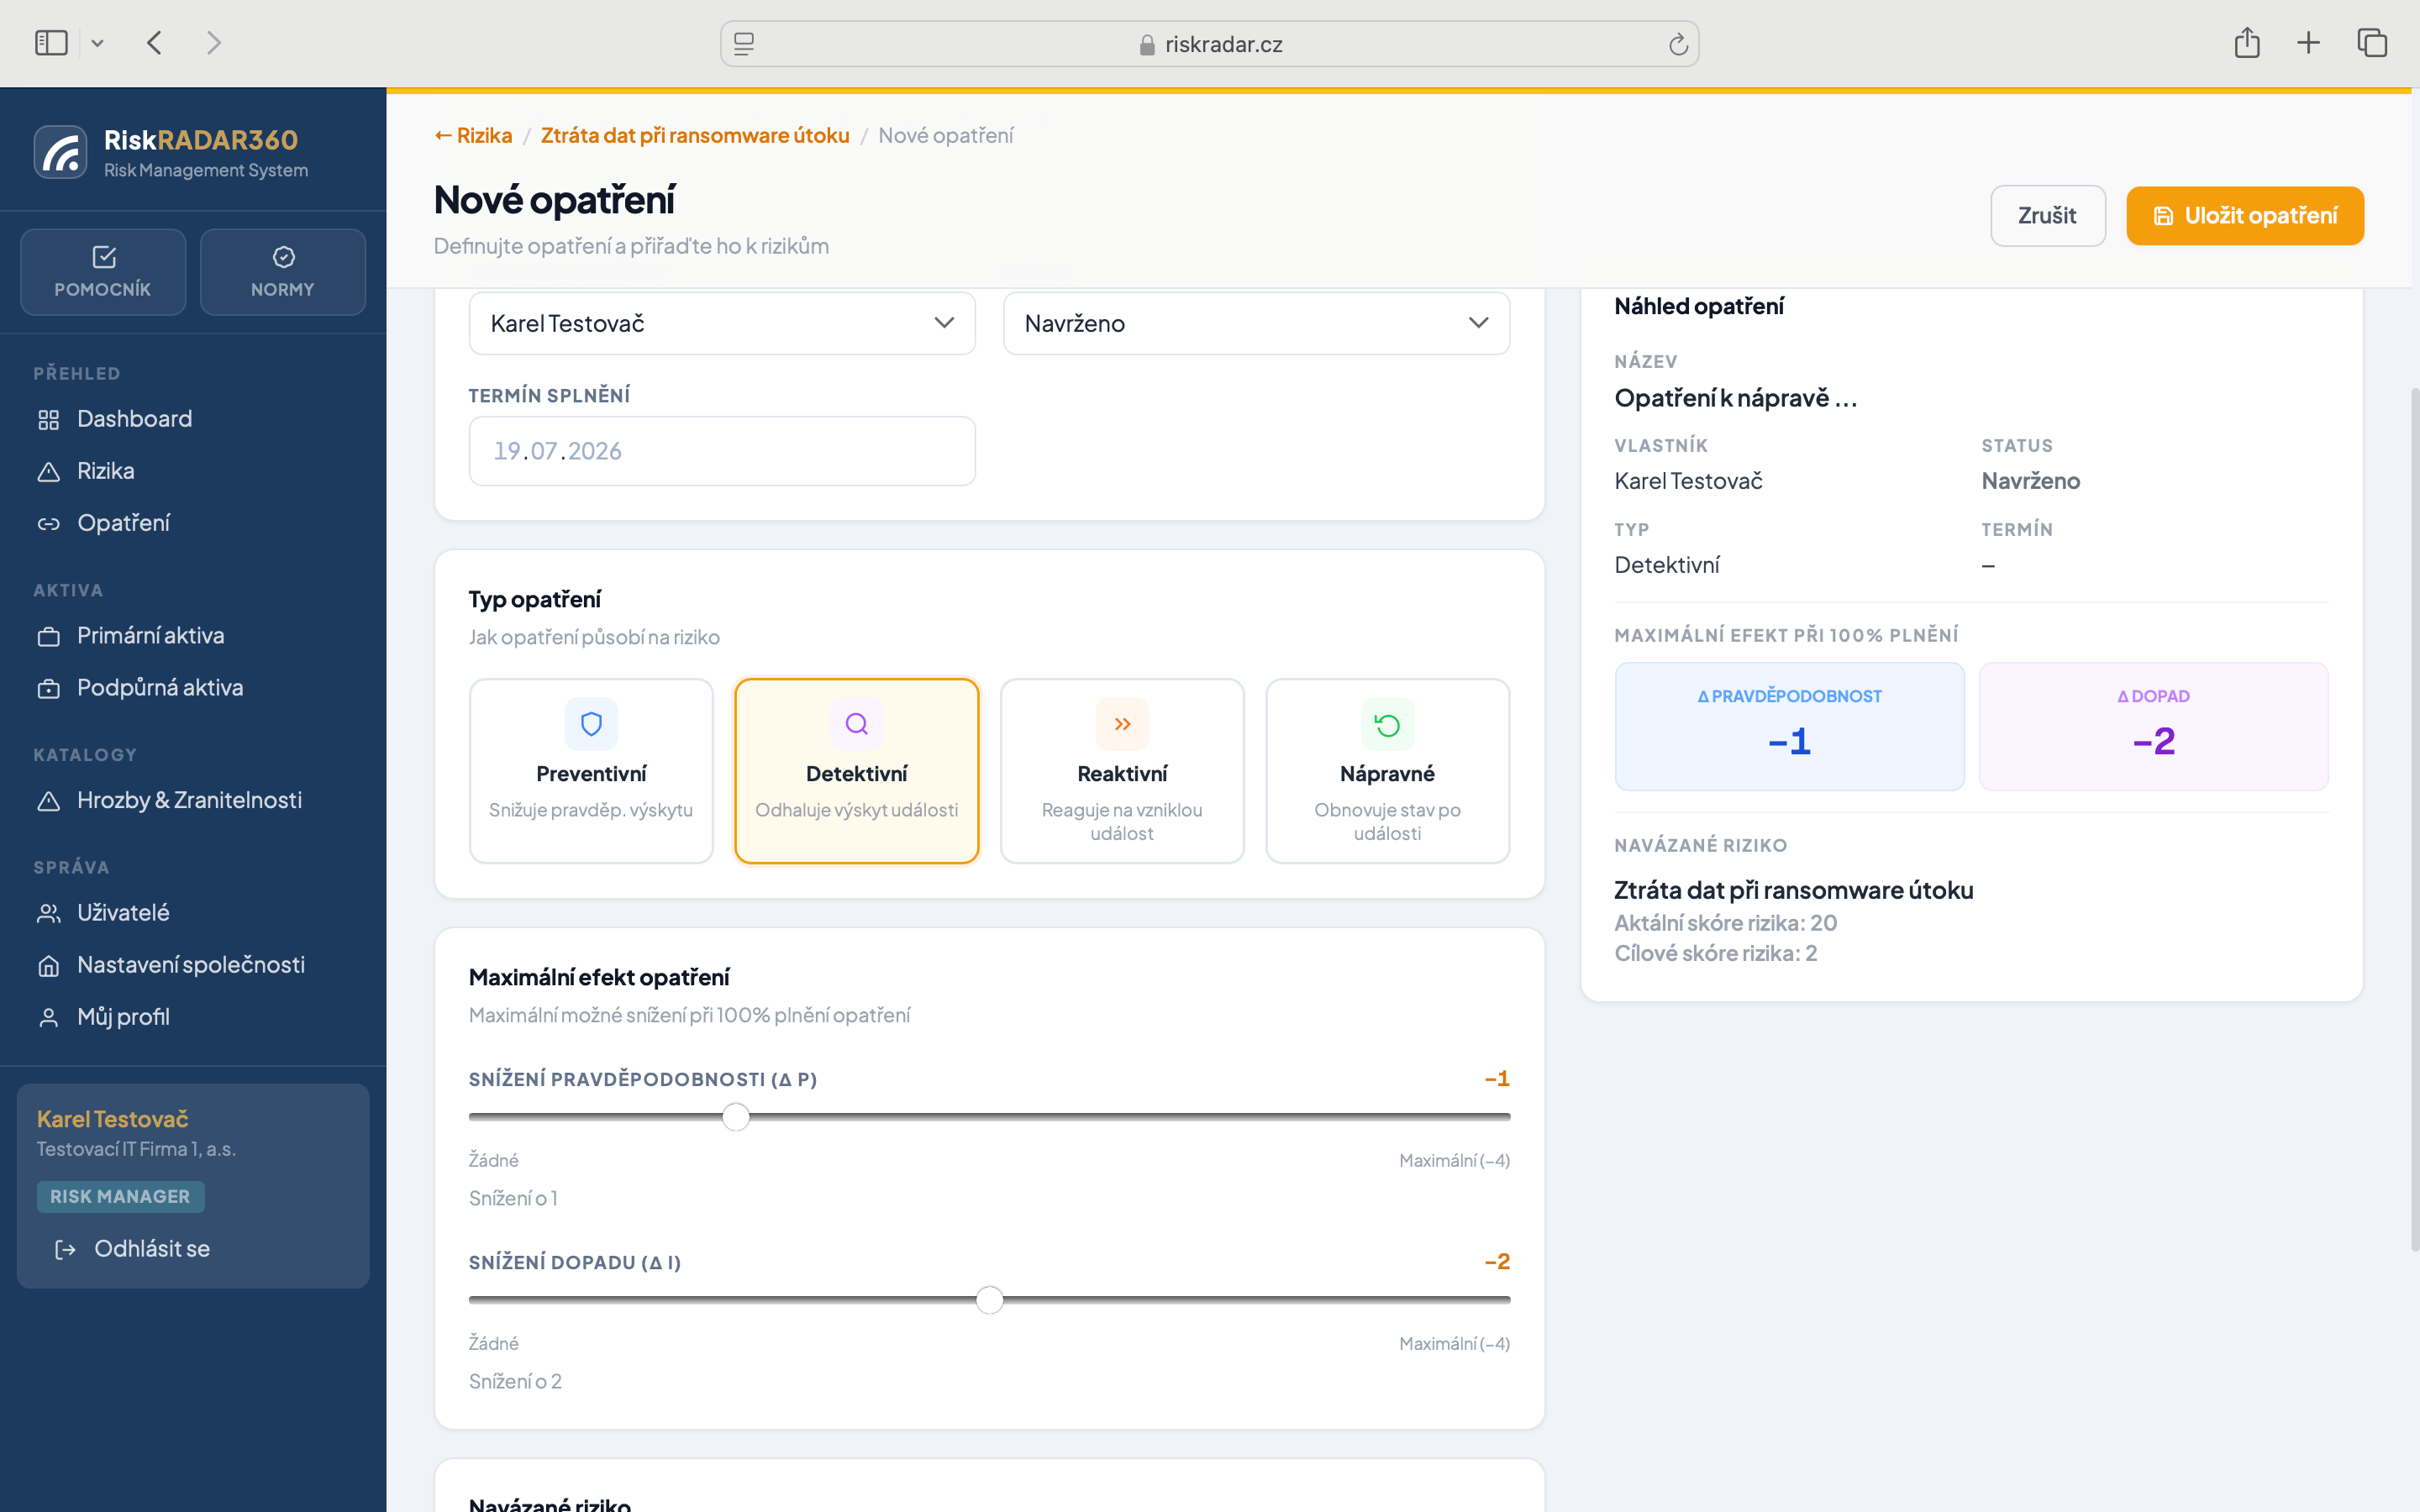Click the page reader icon in address bar
This screenshot has height=1512, width=2420.
pyautogui.click(x=744, y=44)
